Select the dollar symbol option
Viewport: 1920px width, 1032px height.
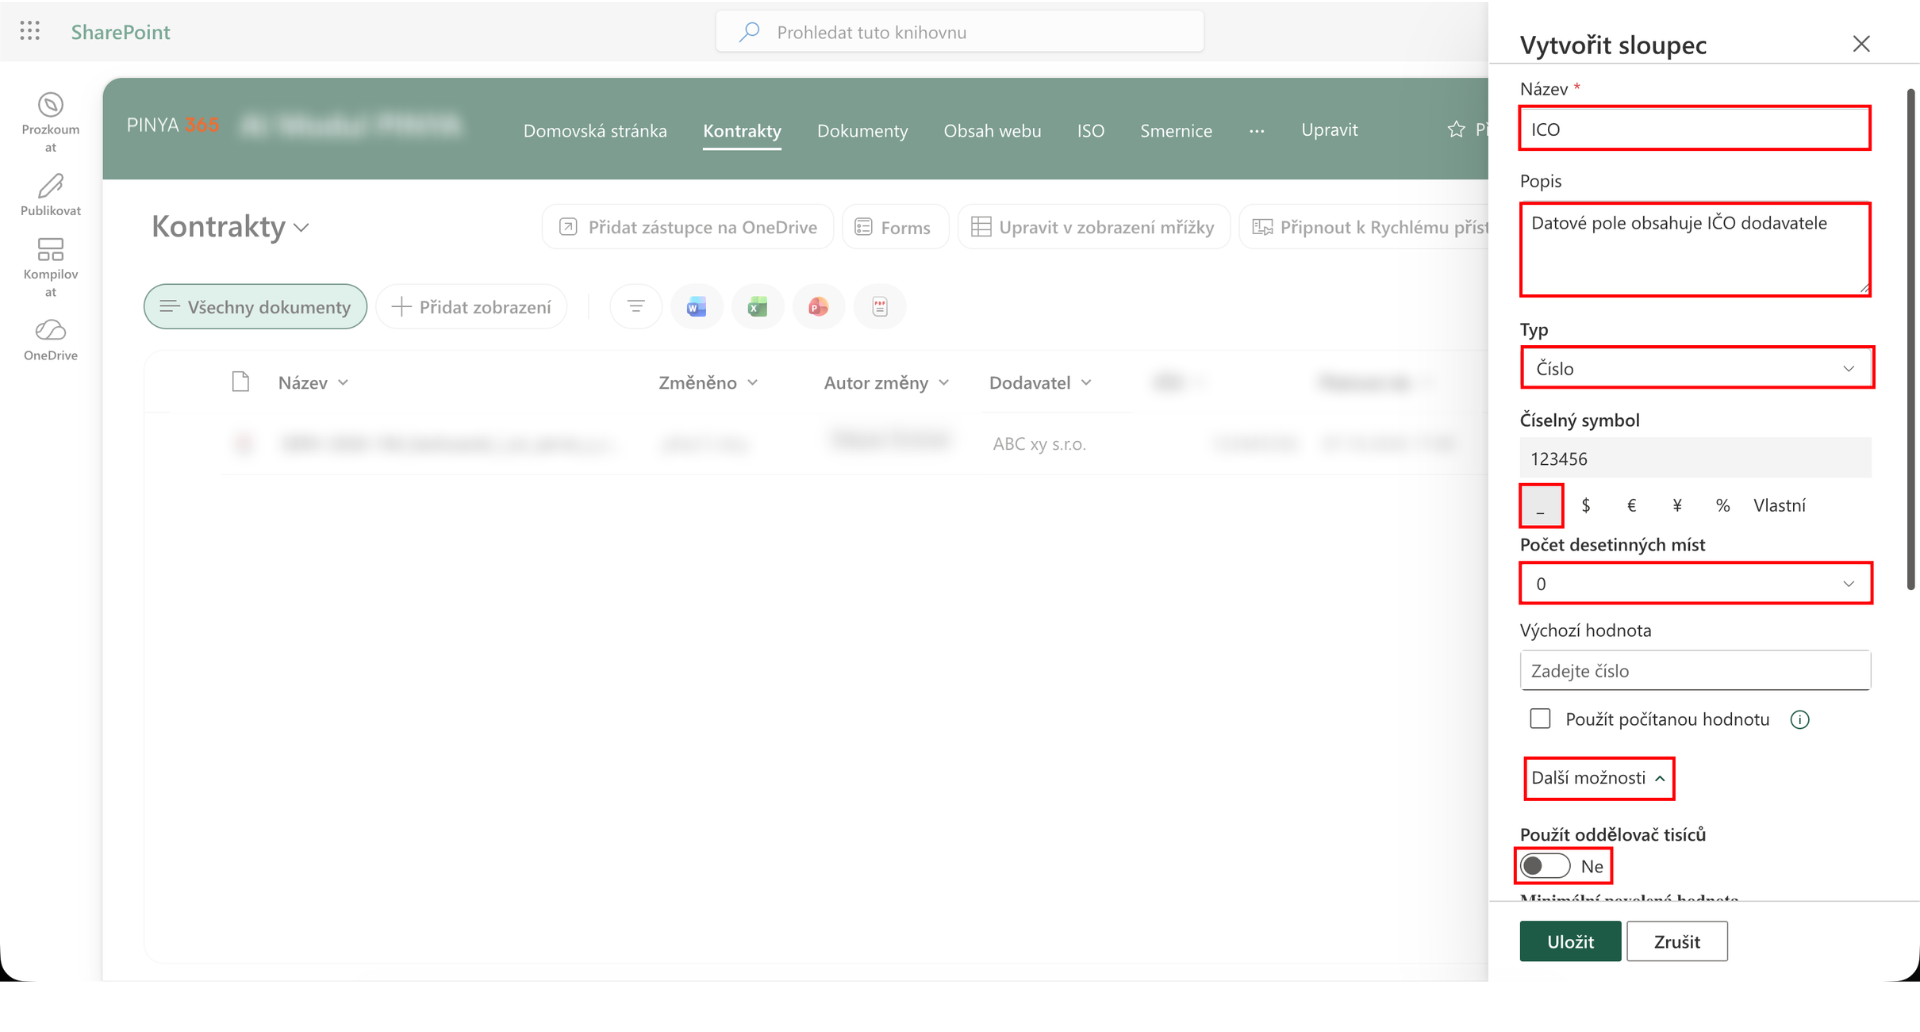[1586, 506]
